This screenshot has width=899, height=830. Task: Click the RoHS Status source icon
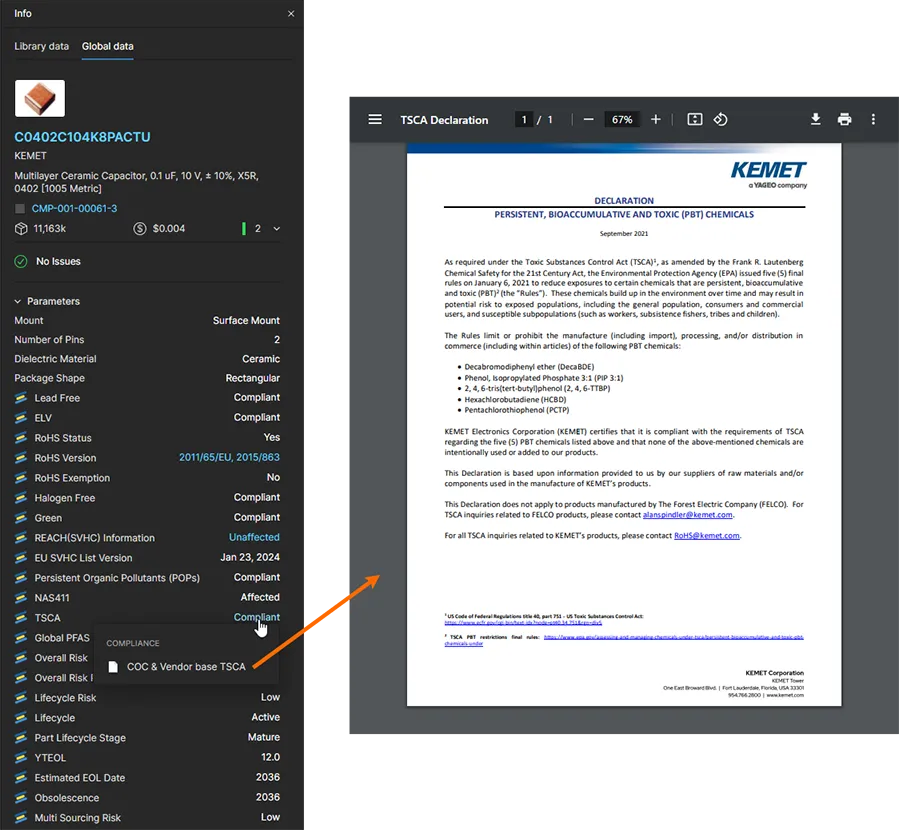click(21, 438)
